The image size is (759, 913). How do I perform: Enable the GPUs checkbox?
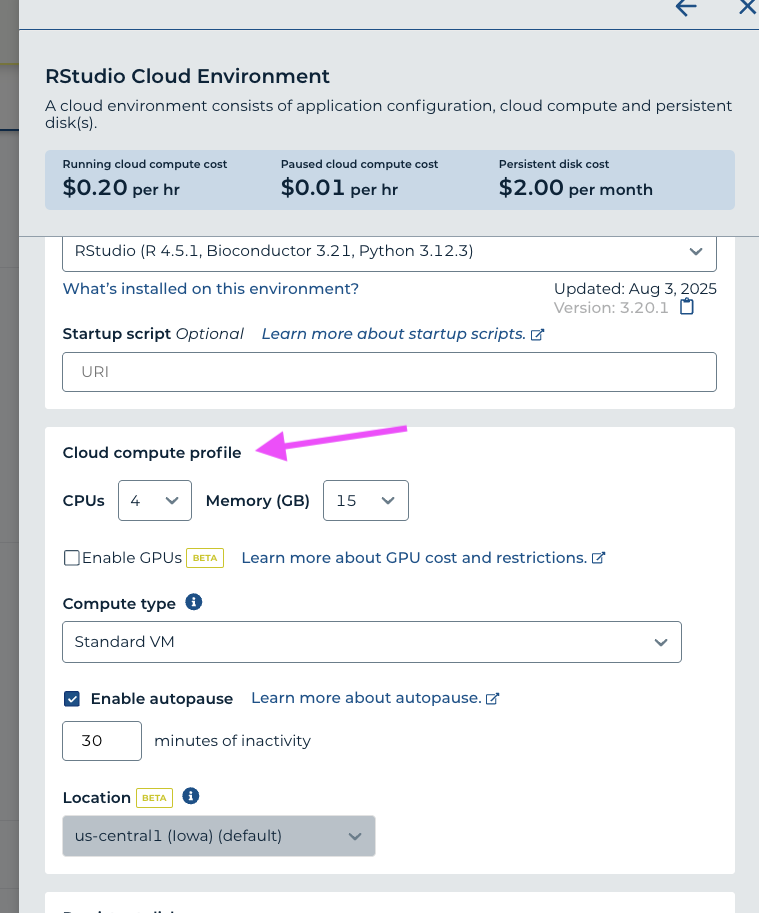click(x=72, y=558)
